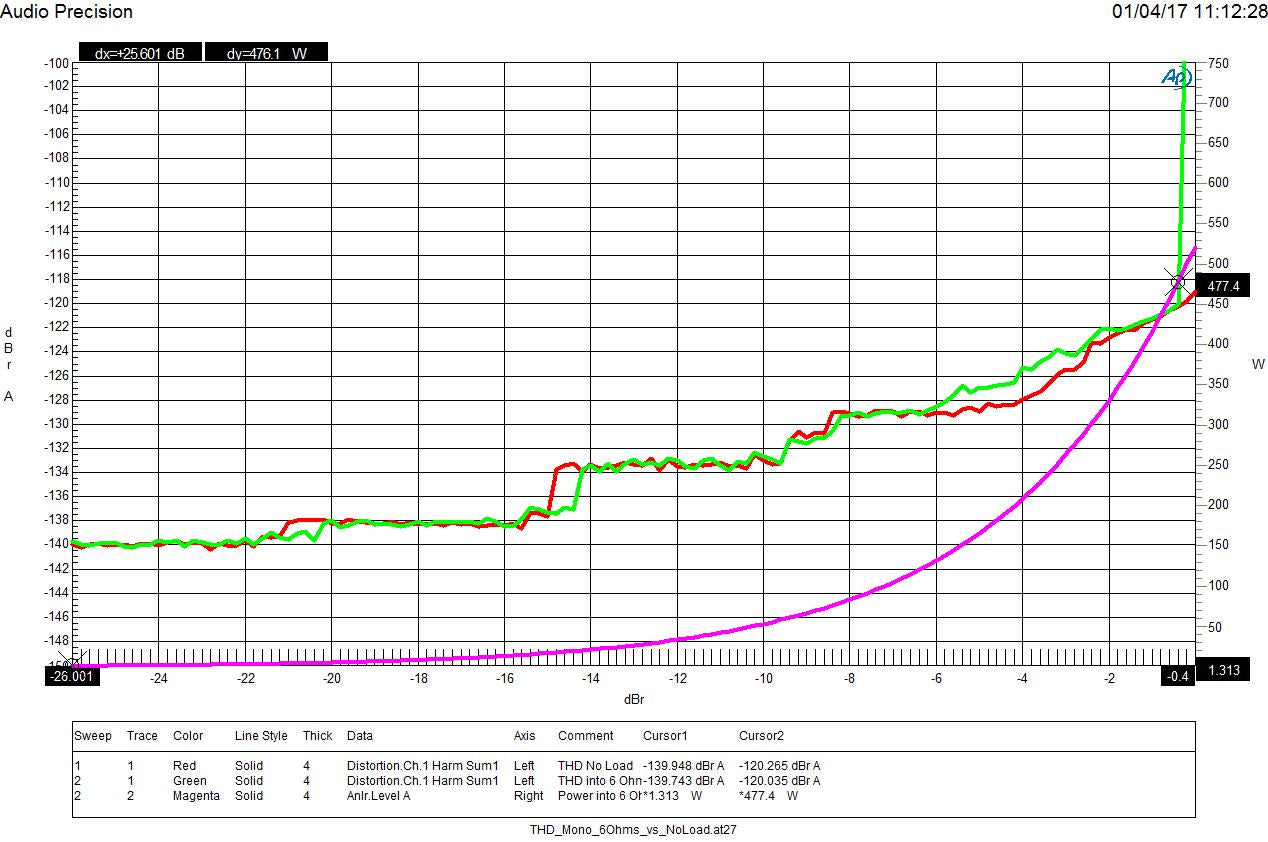Click the dx=+25.601 dB readout box
The image size is (1268, 842).
(139, 53)
